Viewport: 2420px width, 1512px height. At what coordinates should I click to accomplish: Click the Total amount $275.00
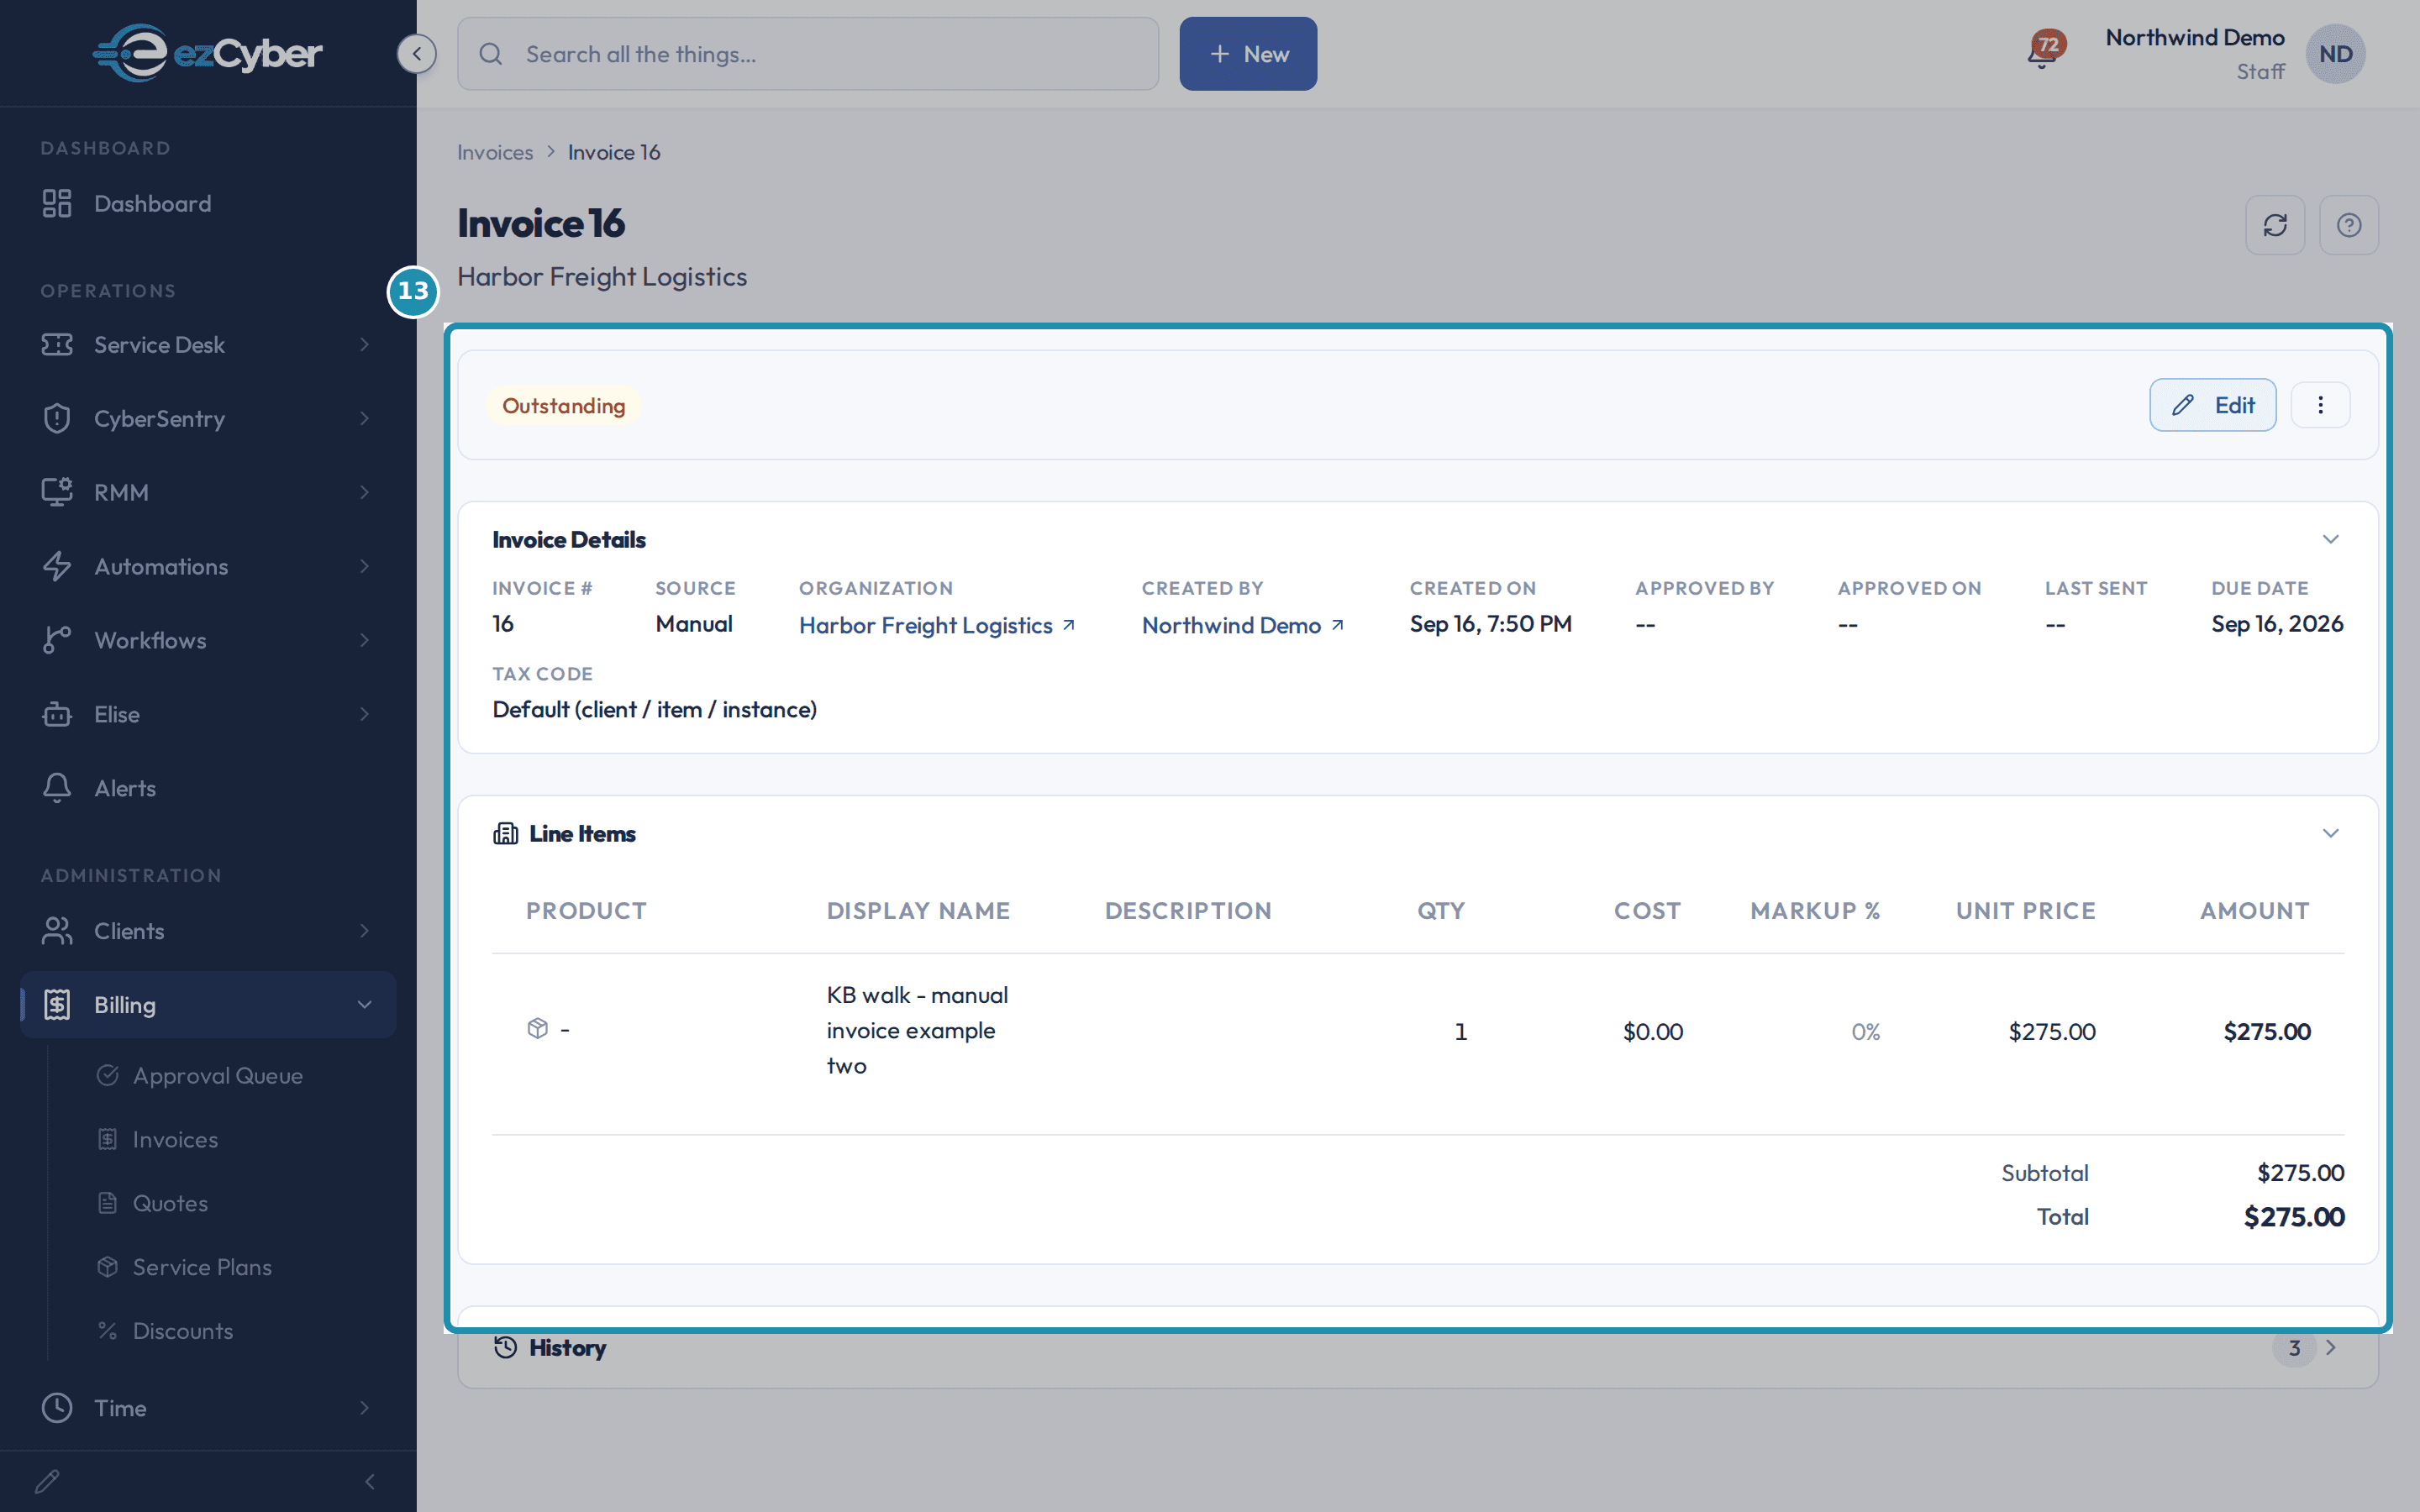coord(2294,1217)
